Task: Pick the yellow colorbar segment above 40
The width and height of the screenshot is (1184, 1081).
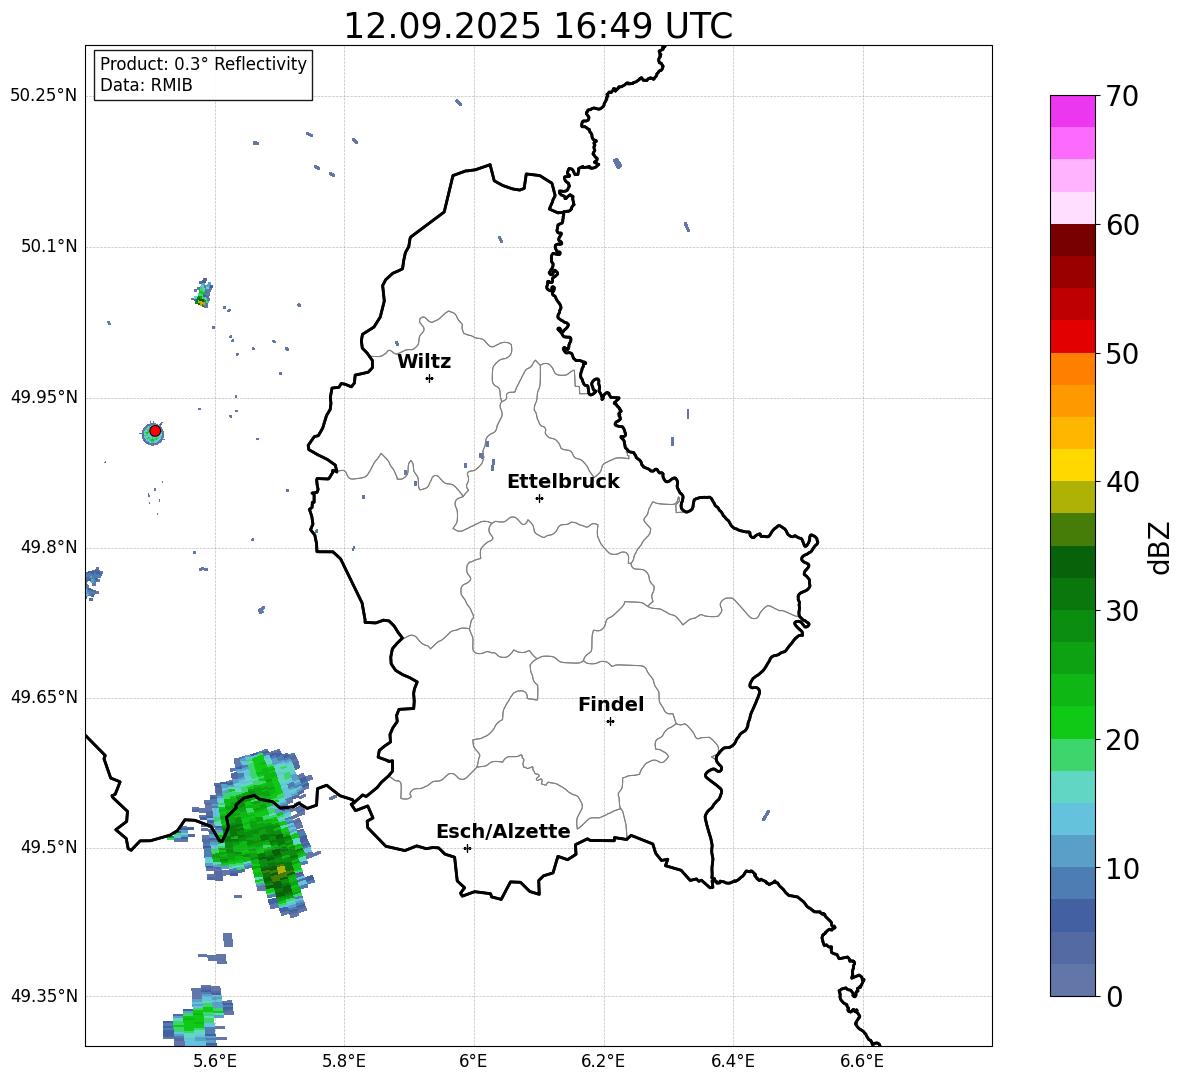Action: 1072,465
